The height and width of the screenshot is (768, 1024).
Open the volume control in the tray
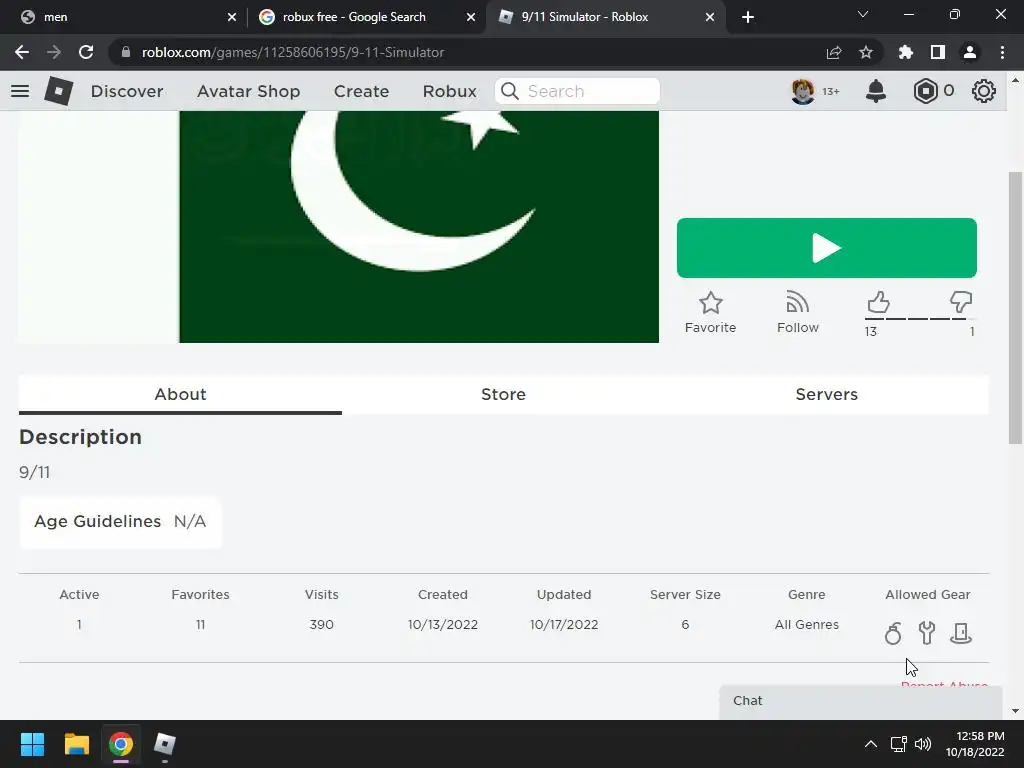point(923,744)
